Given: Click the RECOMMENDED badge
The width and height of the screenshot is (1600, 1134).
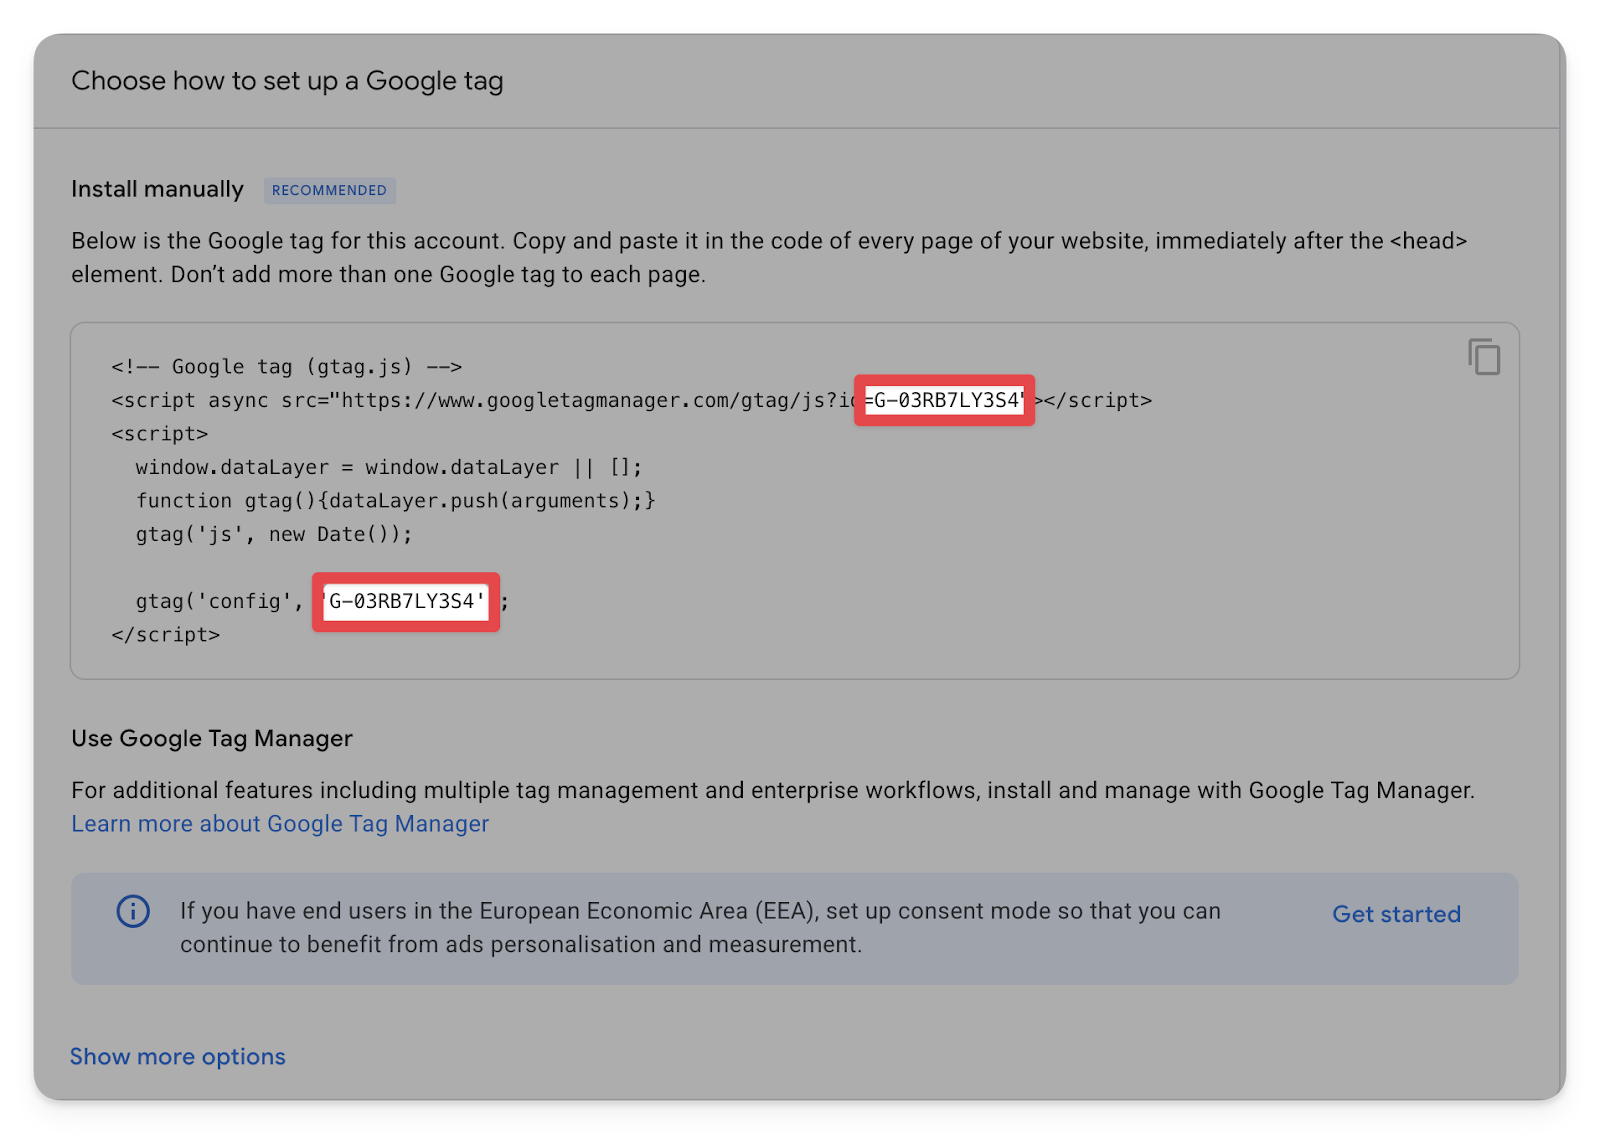Looking at the screenshot, I should [329, 190].
